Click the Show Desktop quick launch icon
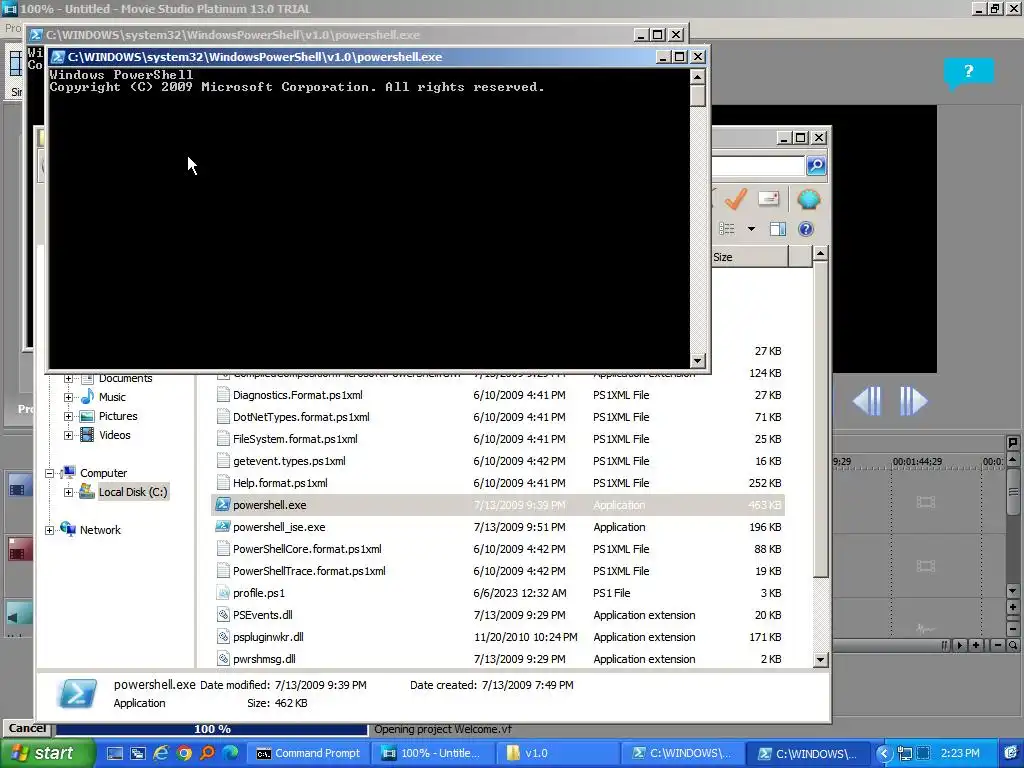The image size is (1024, 768). click(x=114, y=753)
